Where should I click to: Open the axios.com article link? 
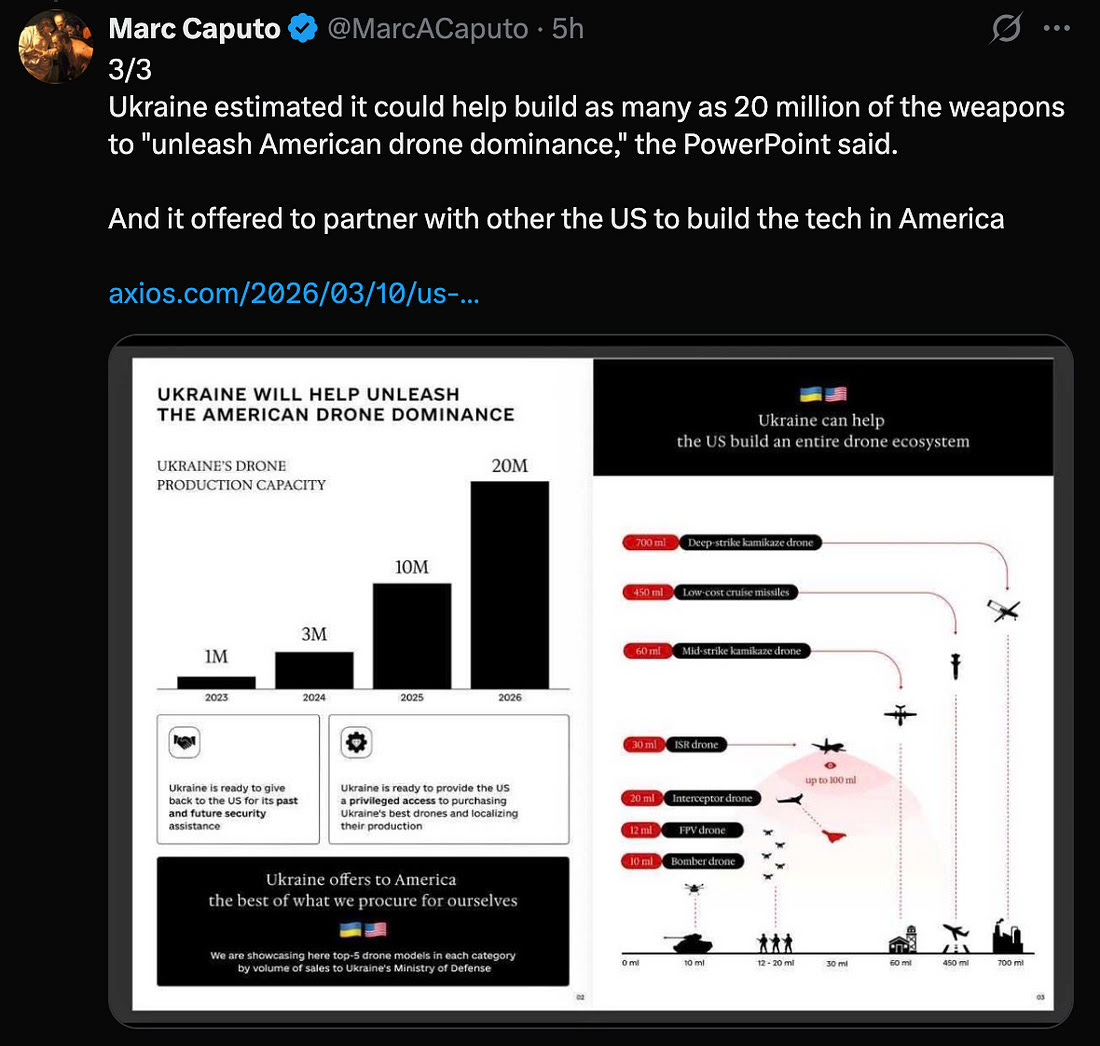[x=294, y=295]
